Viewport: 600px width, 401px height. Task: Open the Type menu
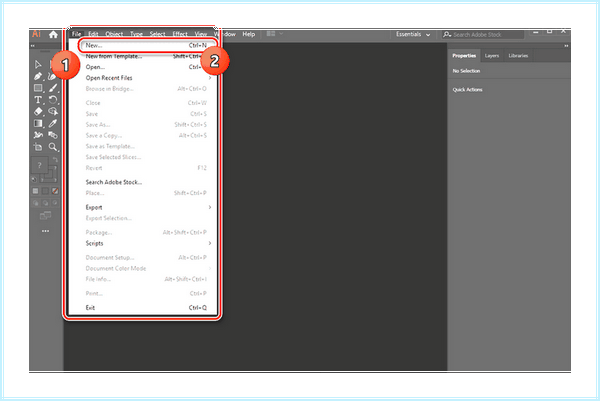click(x=136, y=34)
